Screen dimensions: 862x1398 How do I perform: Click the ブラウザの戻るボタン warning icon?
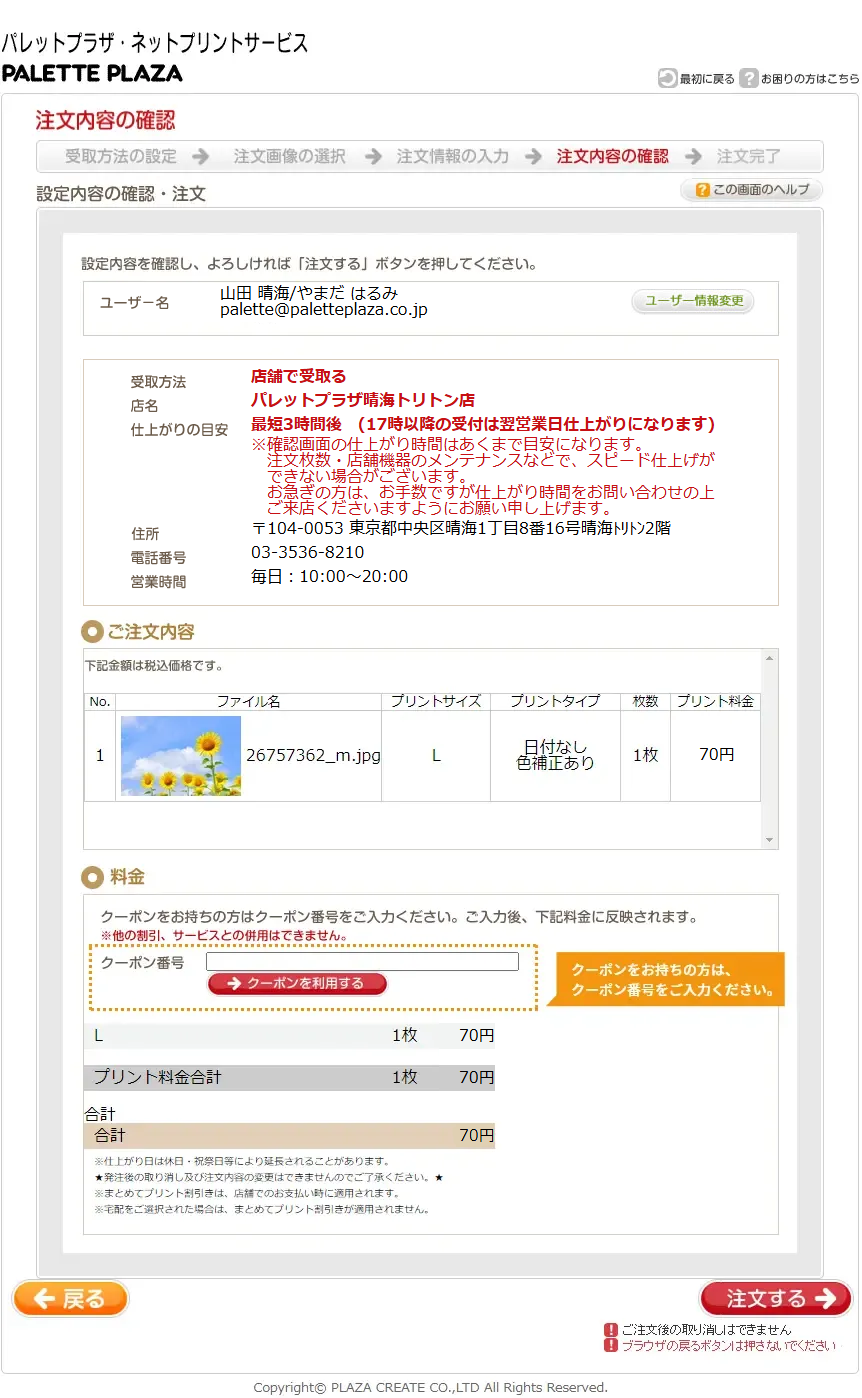610,1346
